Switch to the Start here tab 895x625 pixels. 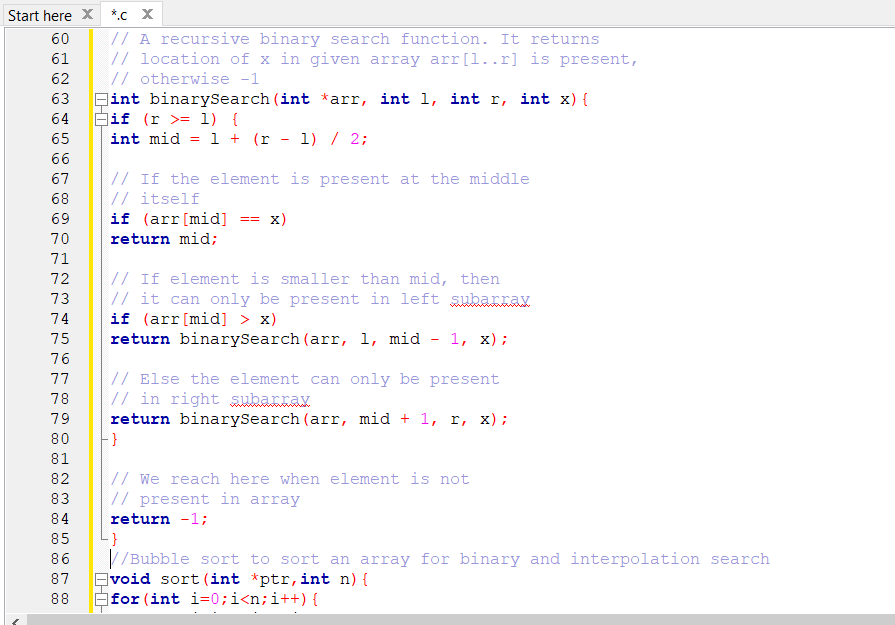coord(40,14)
